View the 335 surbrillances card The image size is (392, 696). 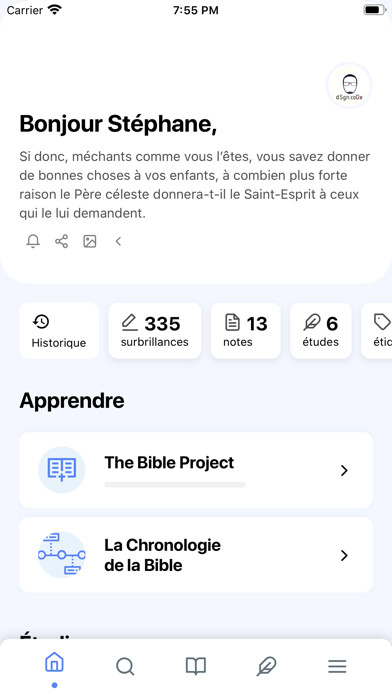(x=154, y=331)
